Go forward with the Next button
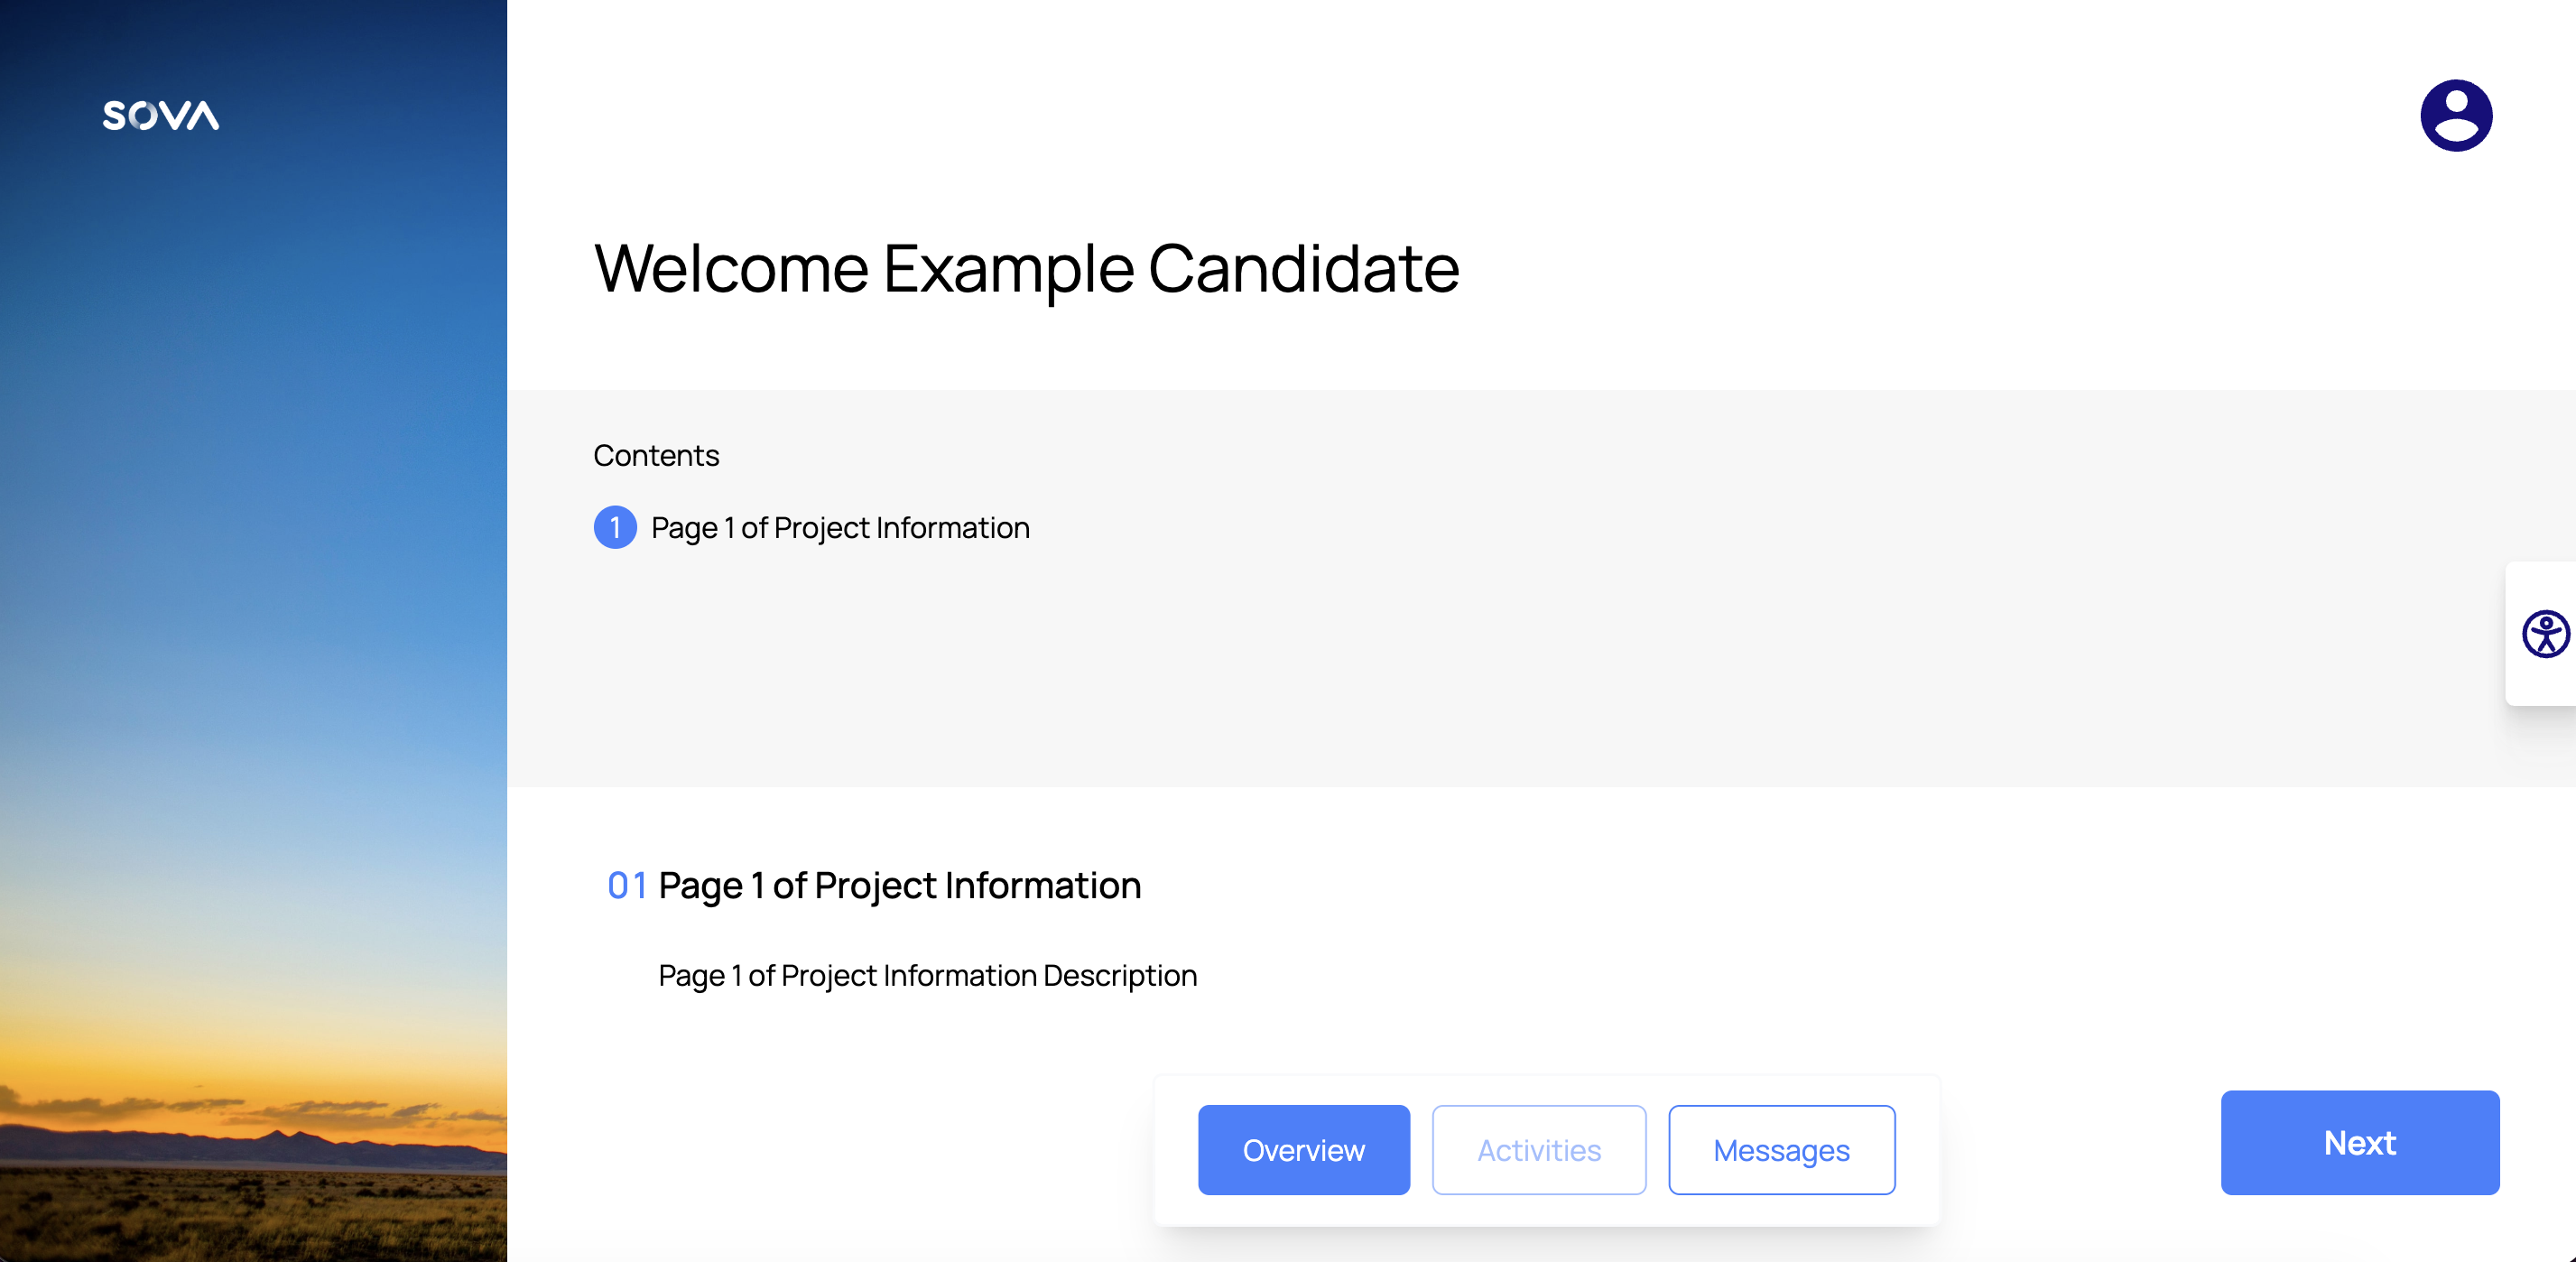Image resolution: width=2576 pixels, height=1262 pixels. tap(2360, 1142)
